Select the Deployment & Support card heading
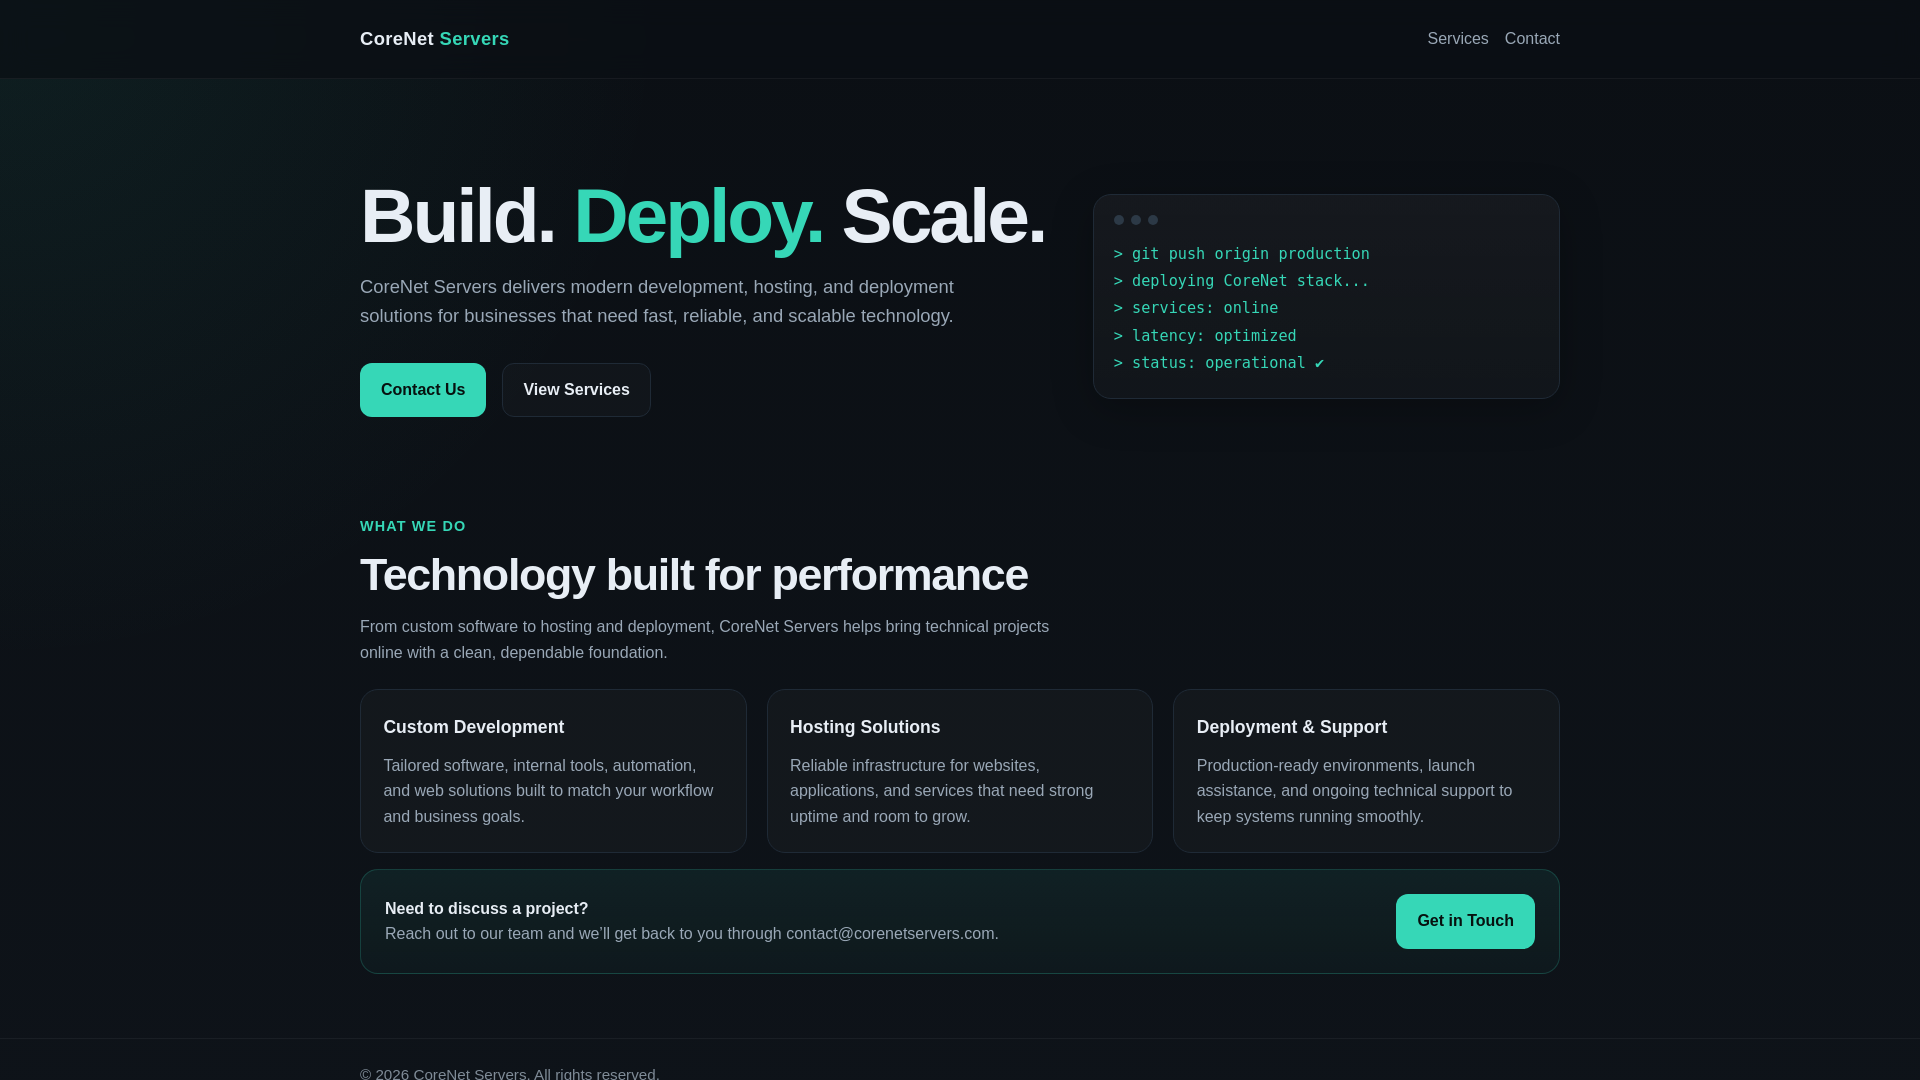This screenshot has width=1920, height=1080. pyautogui.click(x=1292, y=727)
